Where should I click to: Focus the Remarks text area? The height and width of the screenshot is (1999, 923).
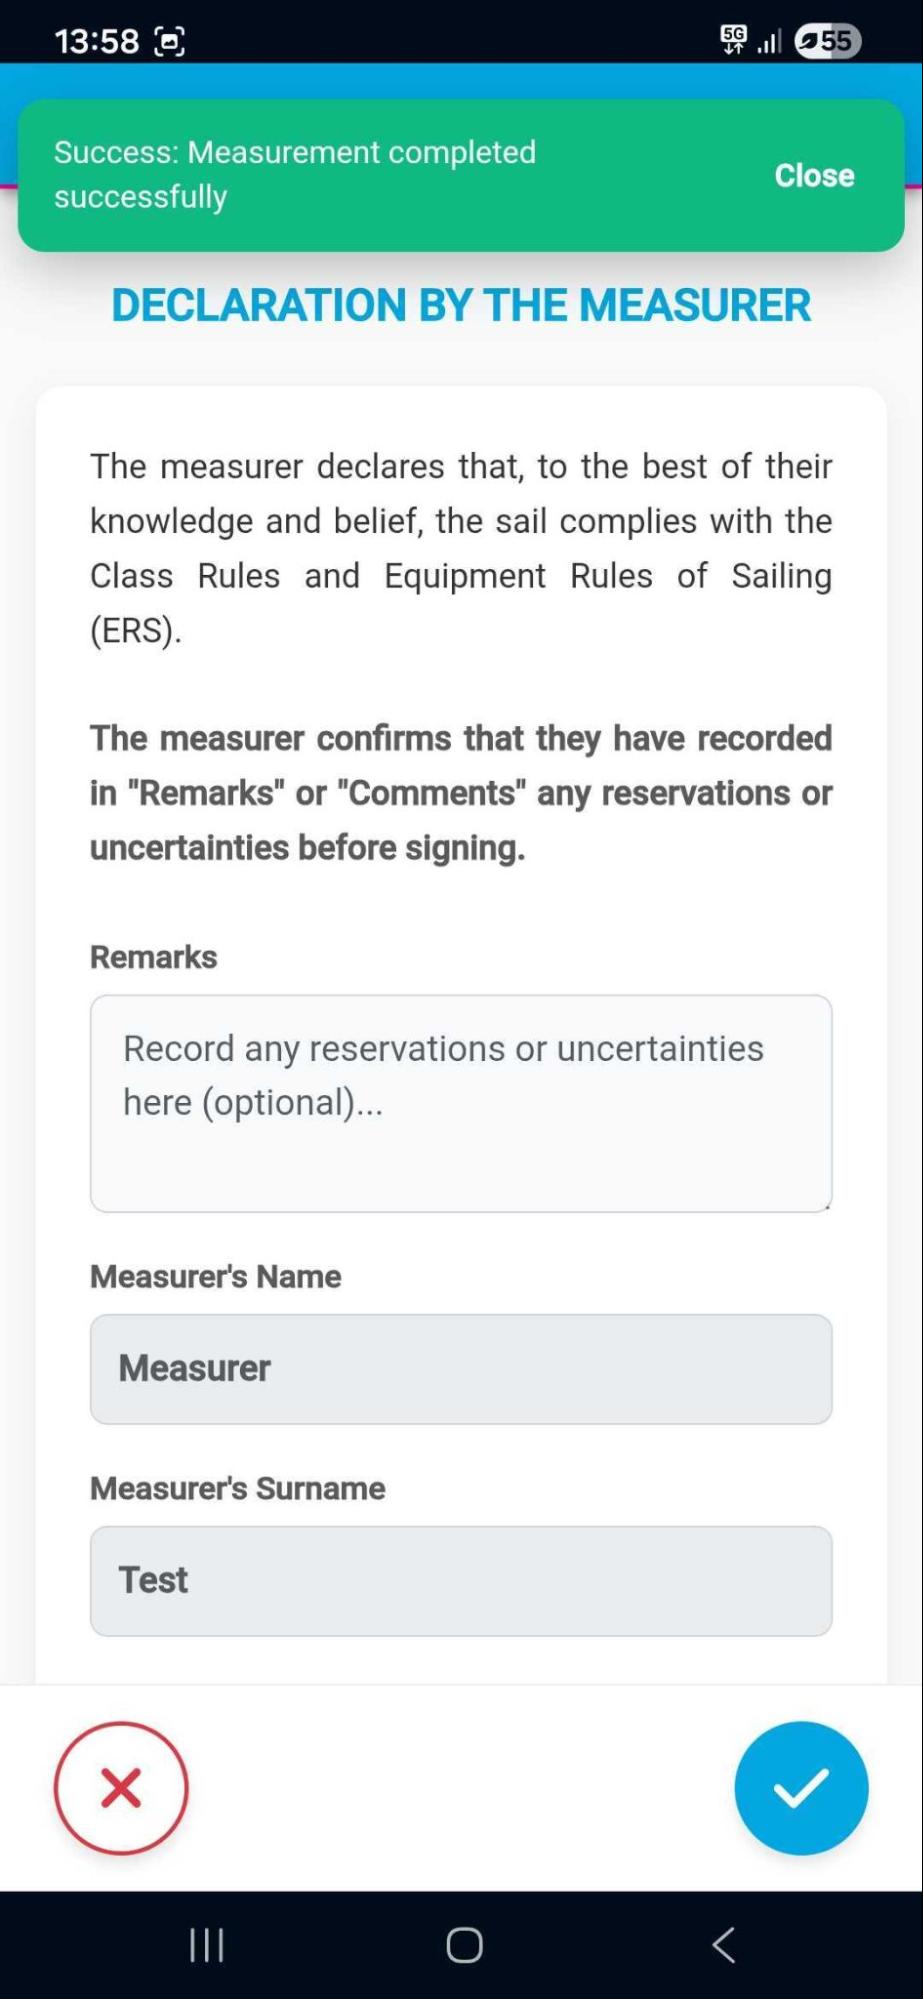coord(461,1103)
